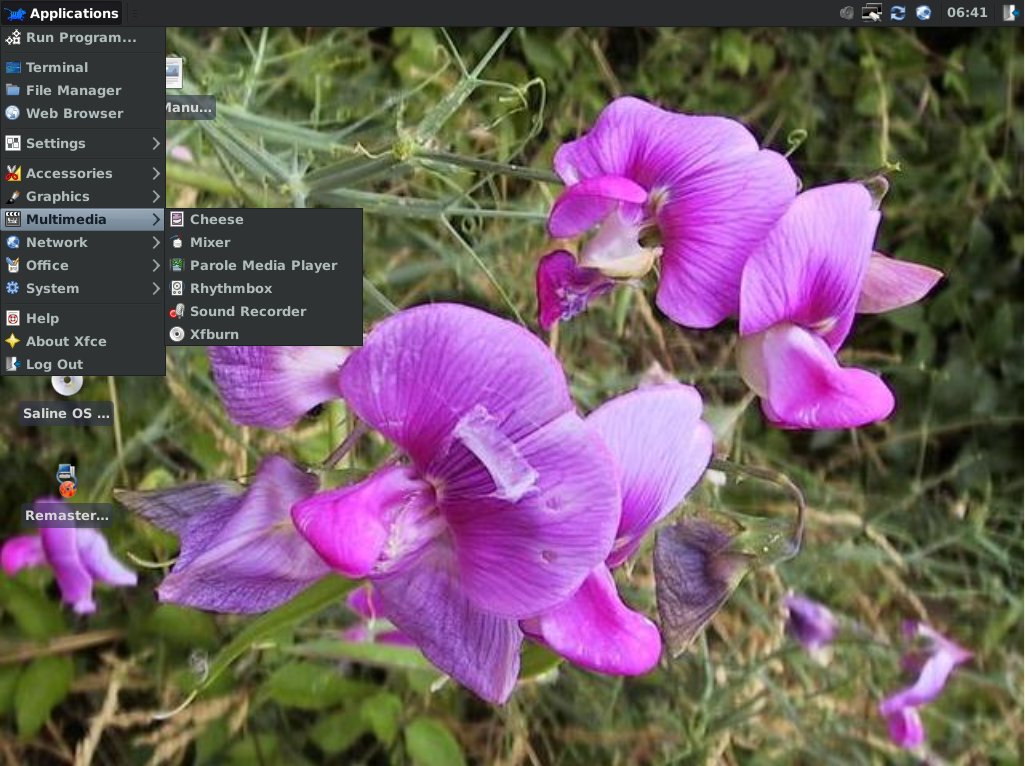Click the panel logout door icon
1025x766 pixels.
click(x=1011, y=13)
